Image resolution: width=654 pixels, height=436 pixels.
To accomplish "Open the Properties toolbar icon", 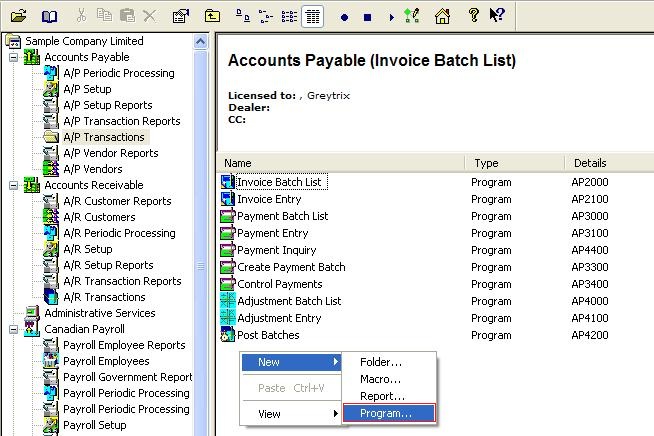I will tap(181, 16).
